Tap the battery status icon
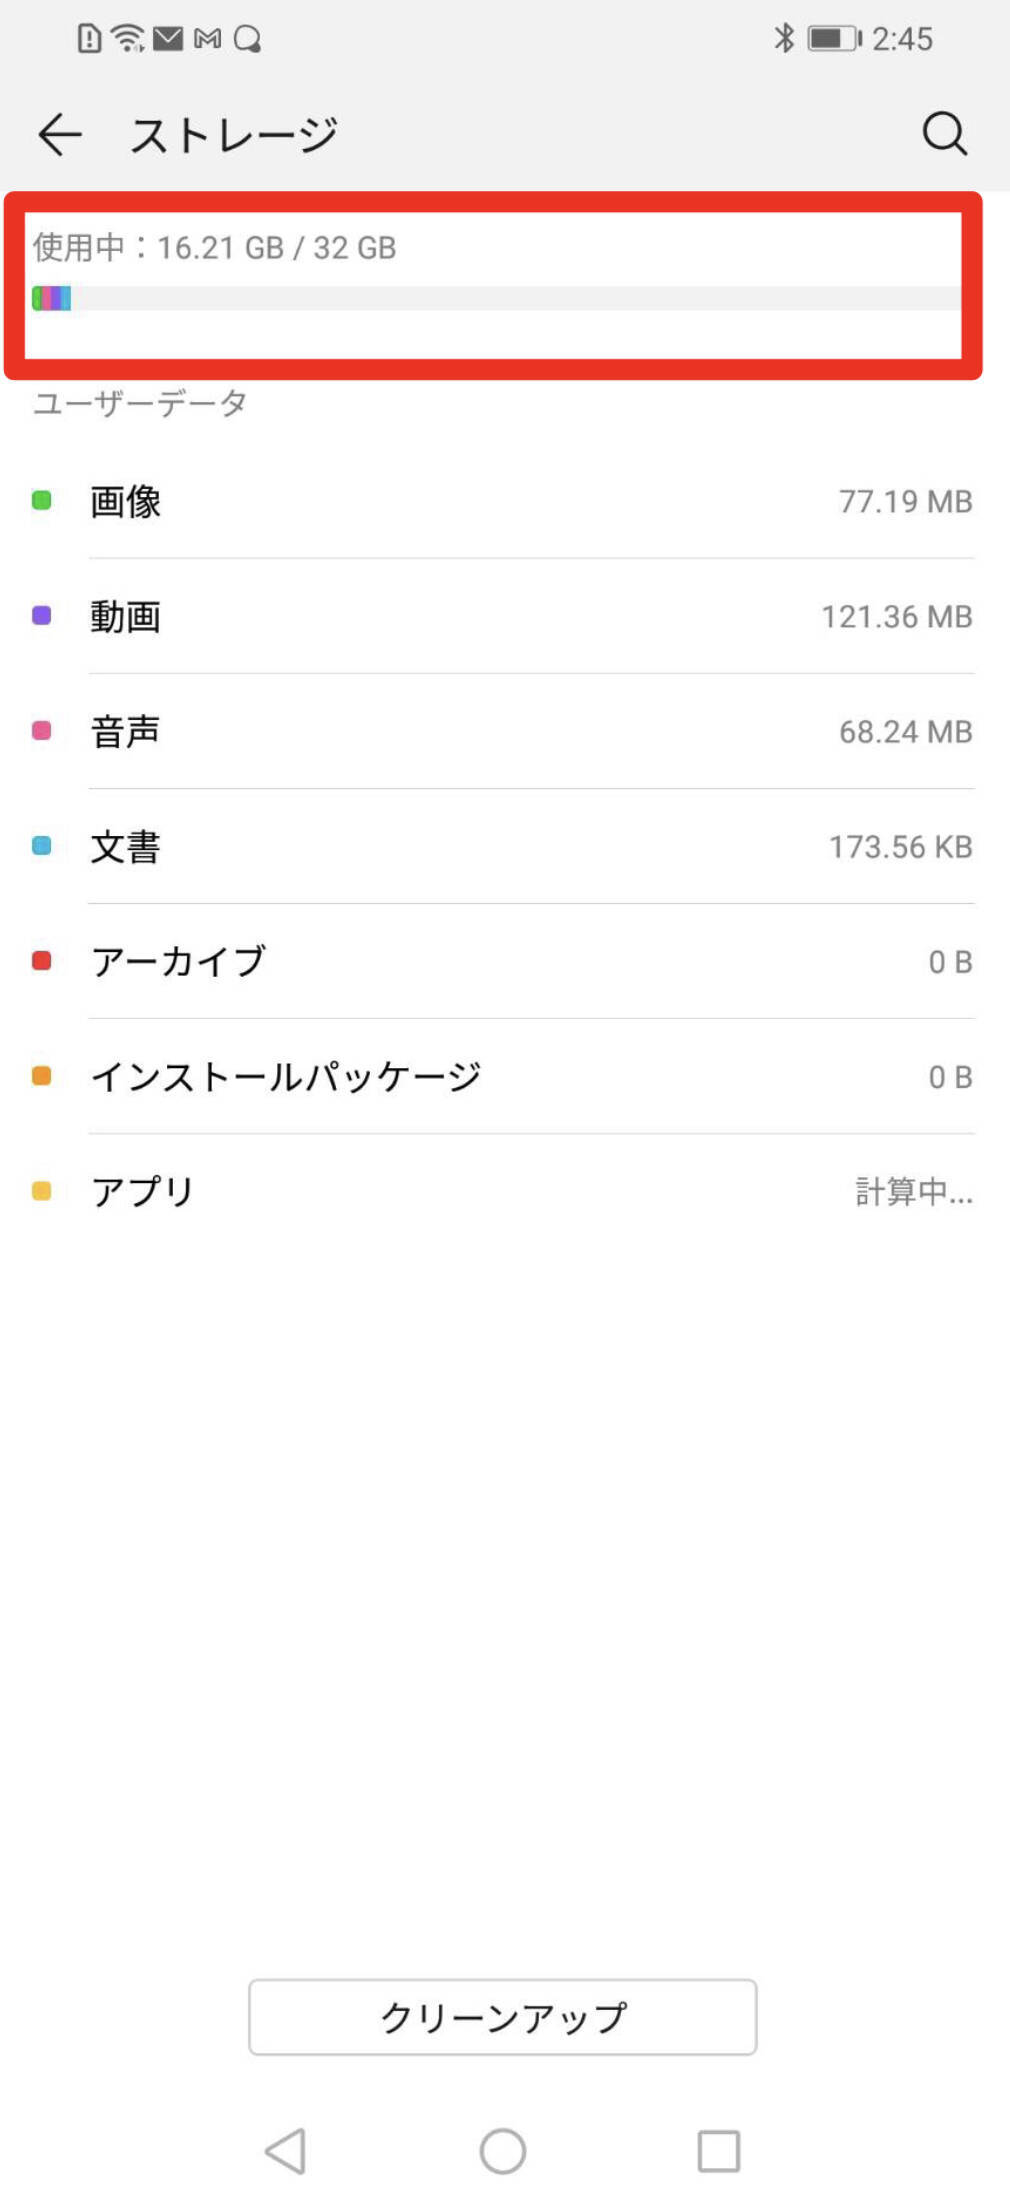1010x2208 pixels. click(x=834, y=38)
